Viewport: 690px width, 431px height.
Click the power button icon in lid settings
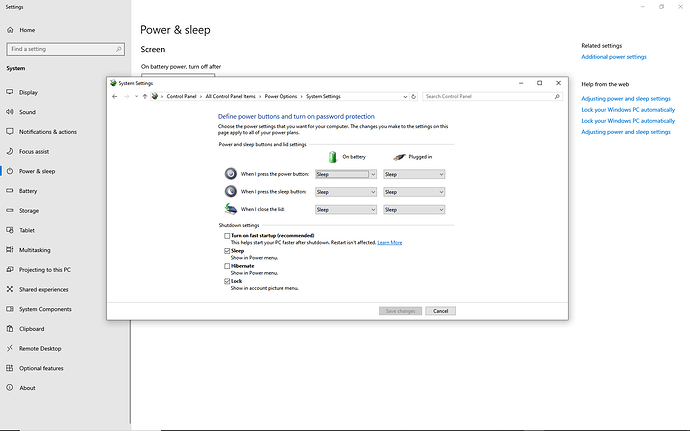point(231,174)
